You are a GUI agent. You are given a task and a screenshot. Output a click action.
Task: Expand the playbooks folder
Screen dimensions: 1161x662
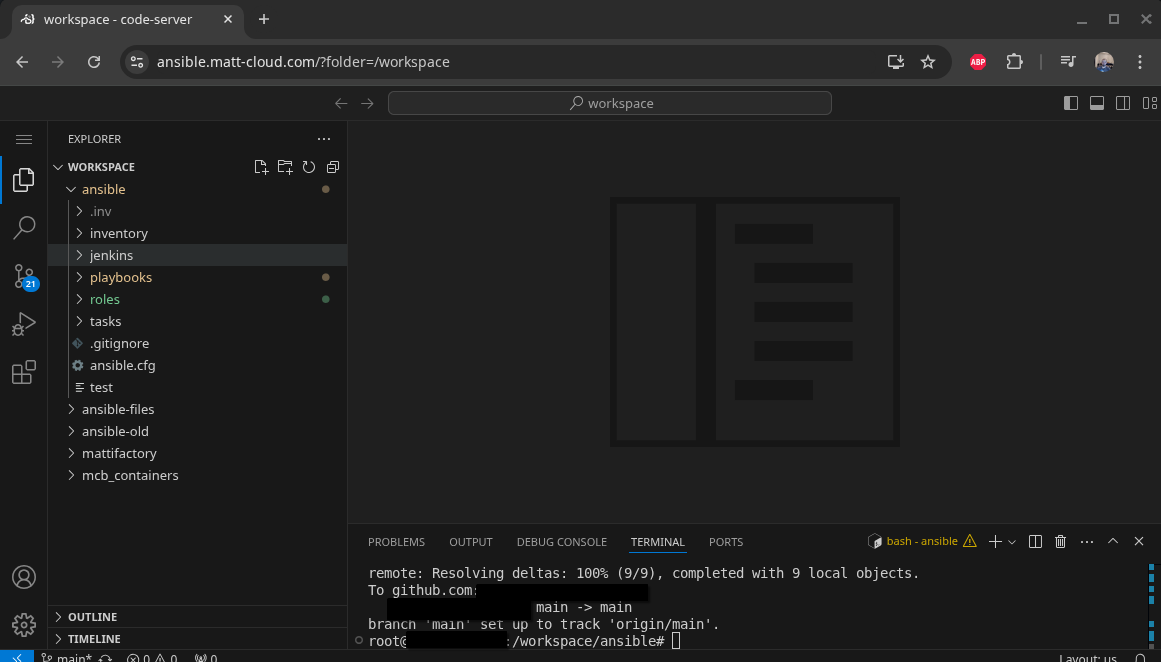tap(120, 277)
